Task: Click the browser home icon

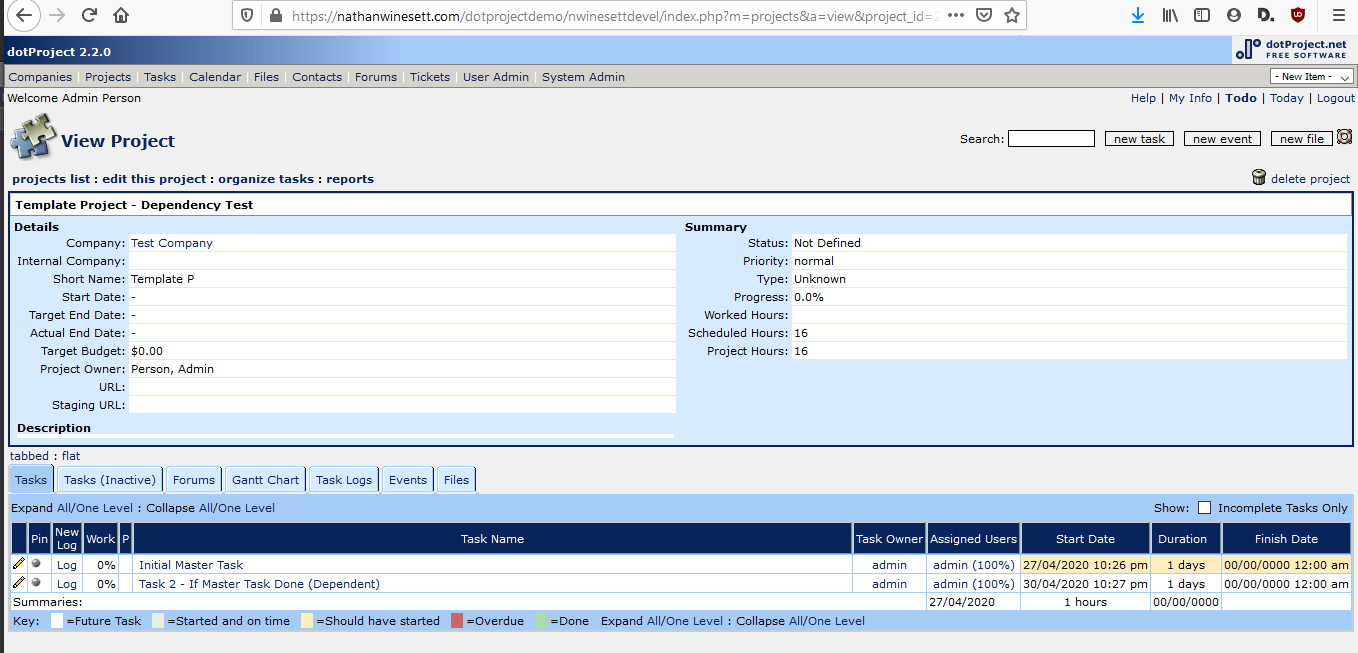Action: point(119,15)
